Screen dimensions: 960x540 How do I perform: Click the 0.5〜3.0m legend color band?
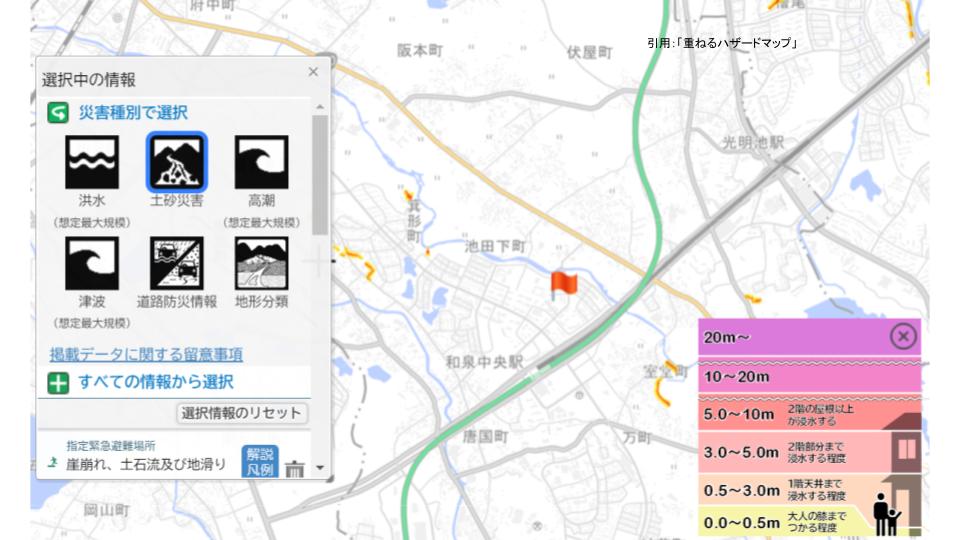point(809,490)
